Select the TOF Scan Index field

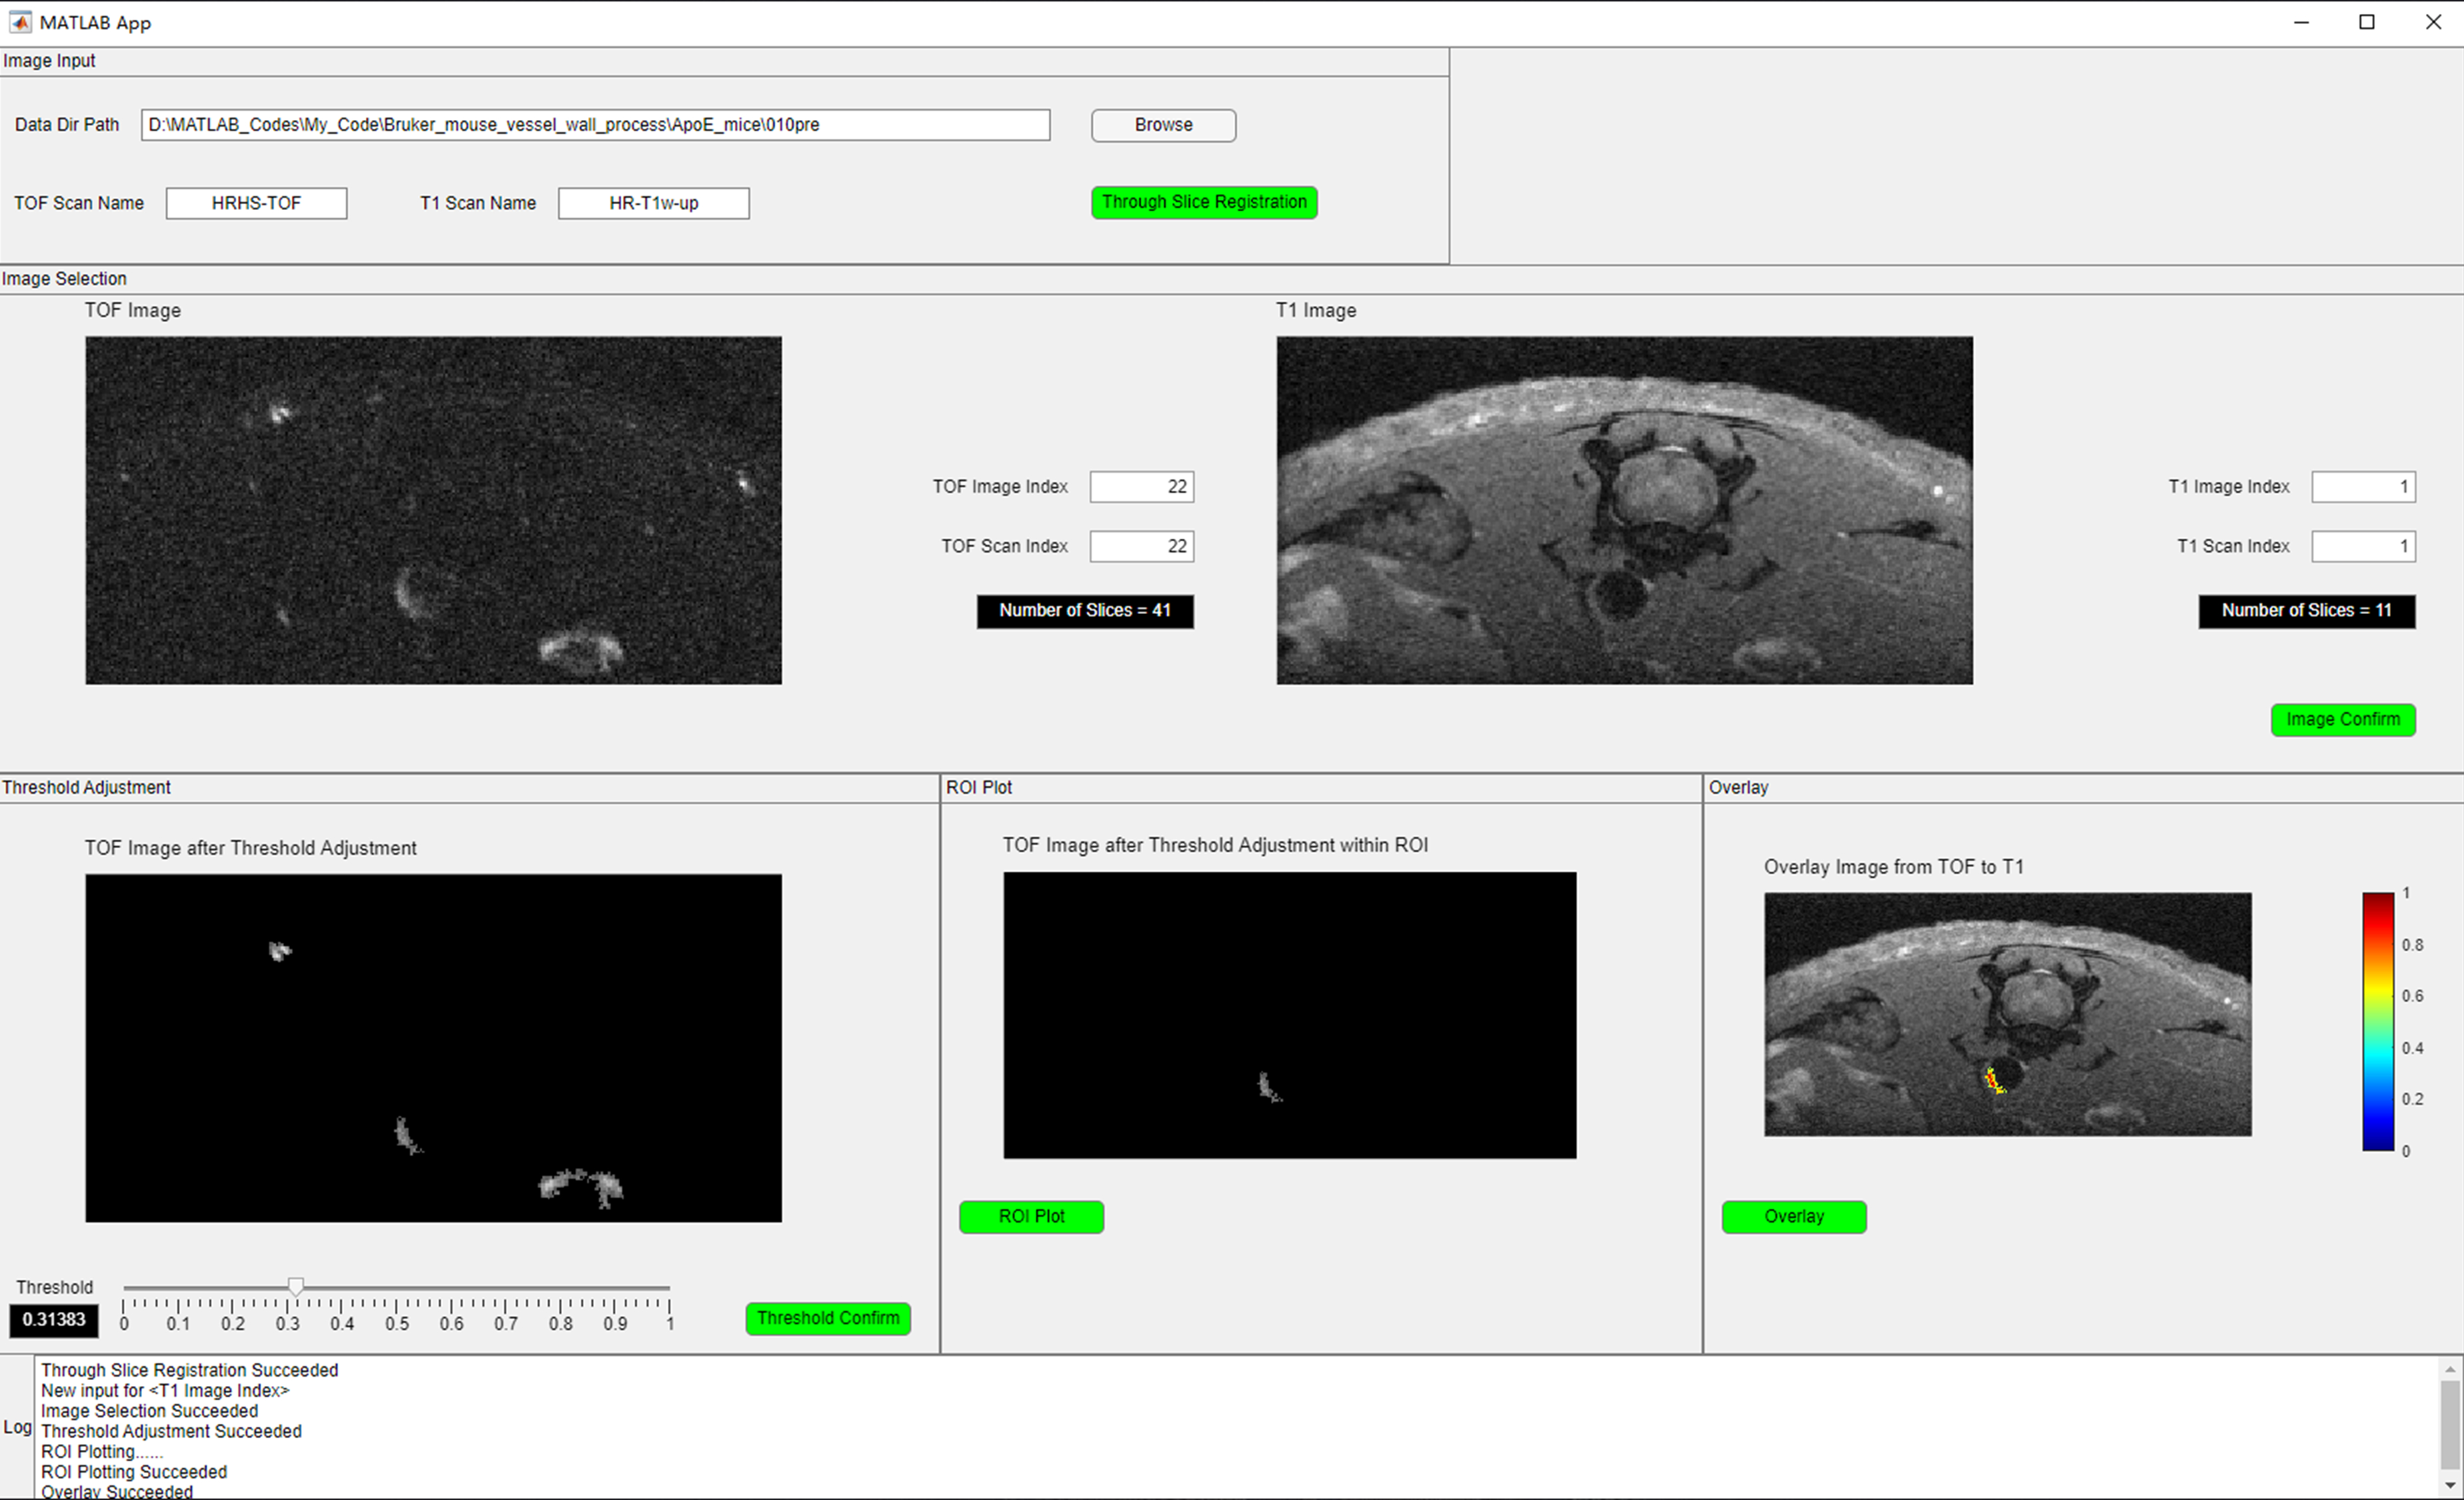point(1141,546)
